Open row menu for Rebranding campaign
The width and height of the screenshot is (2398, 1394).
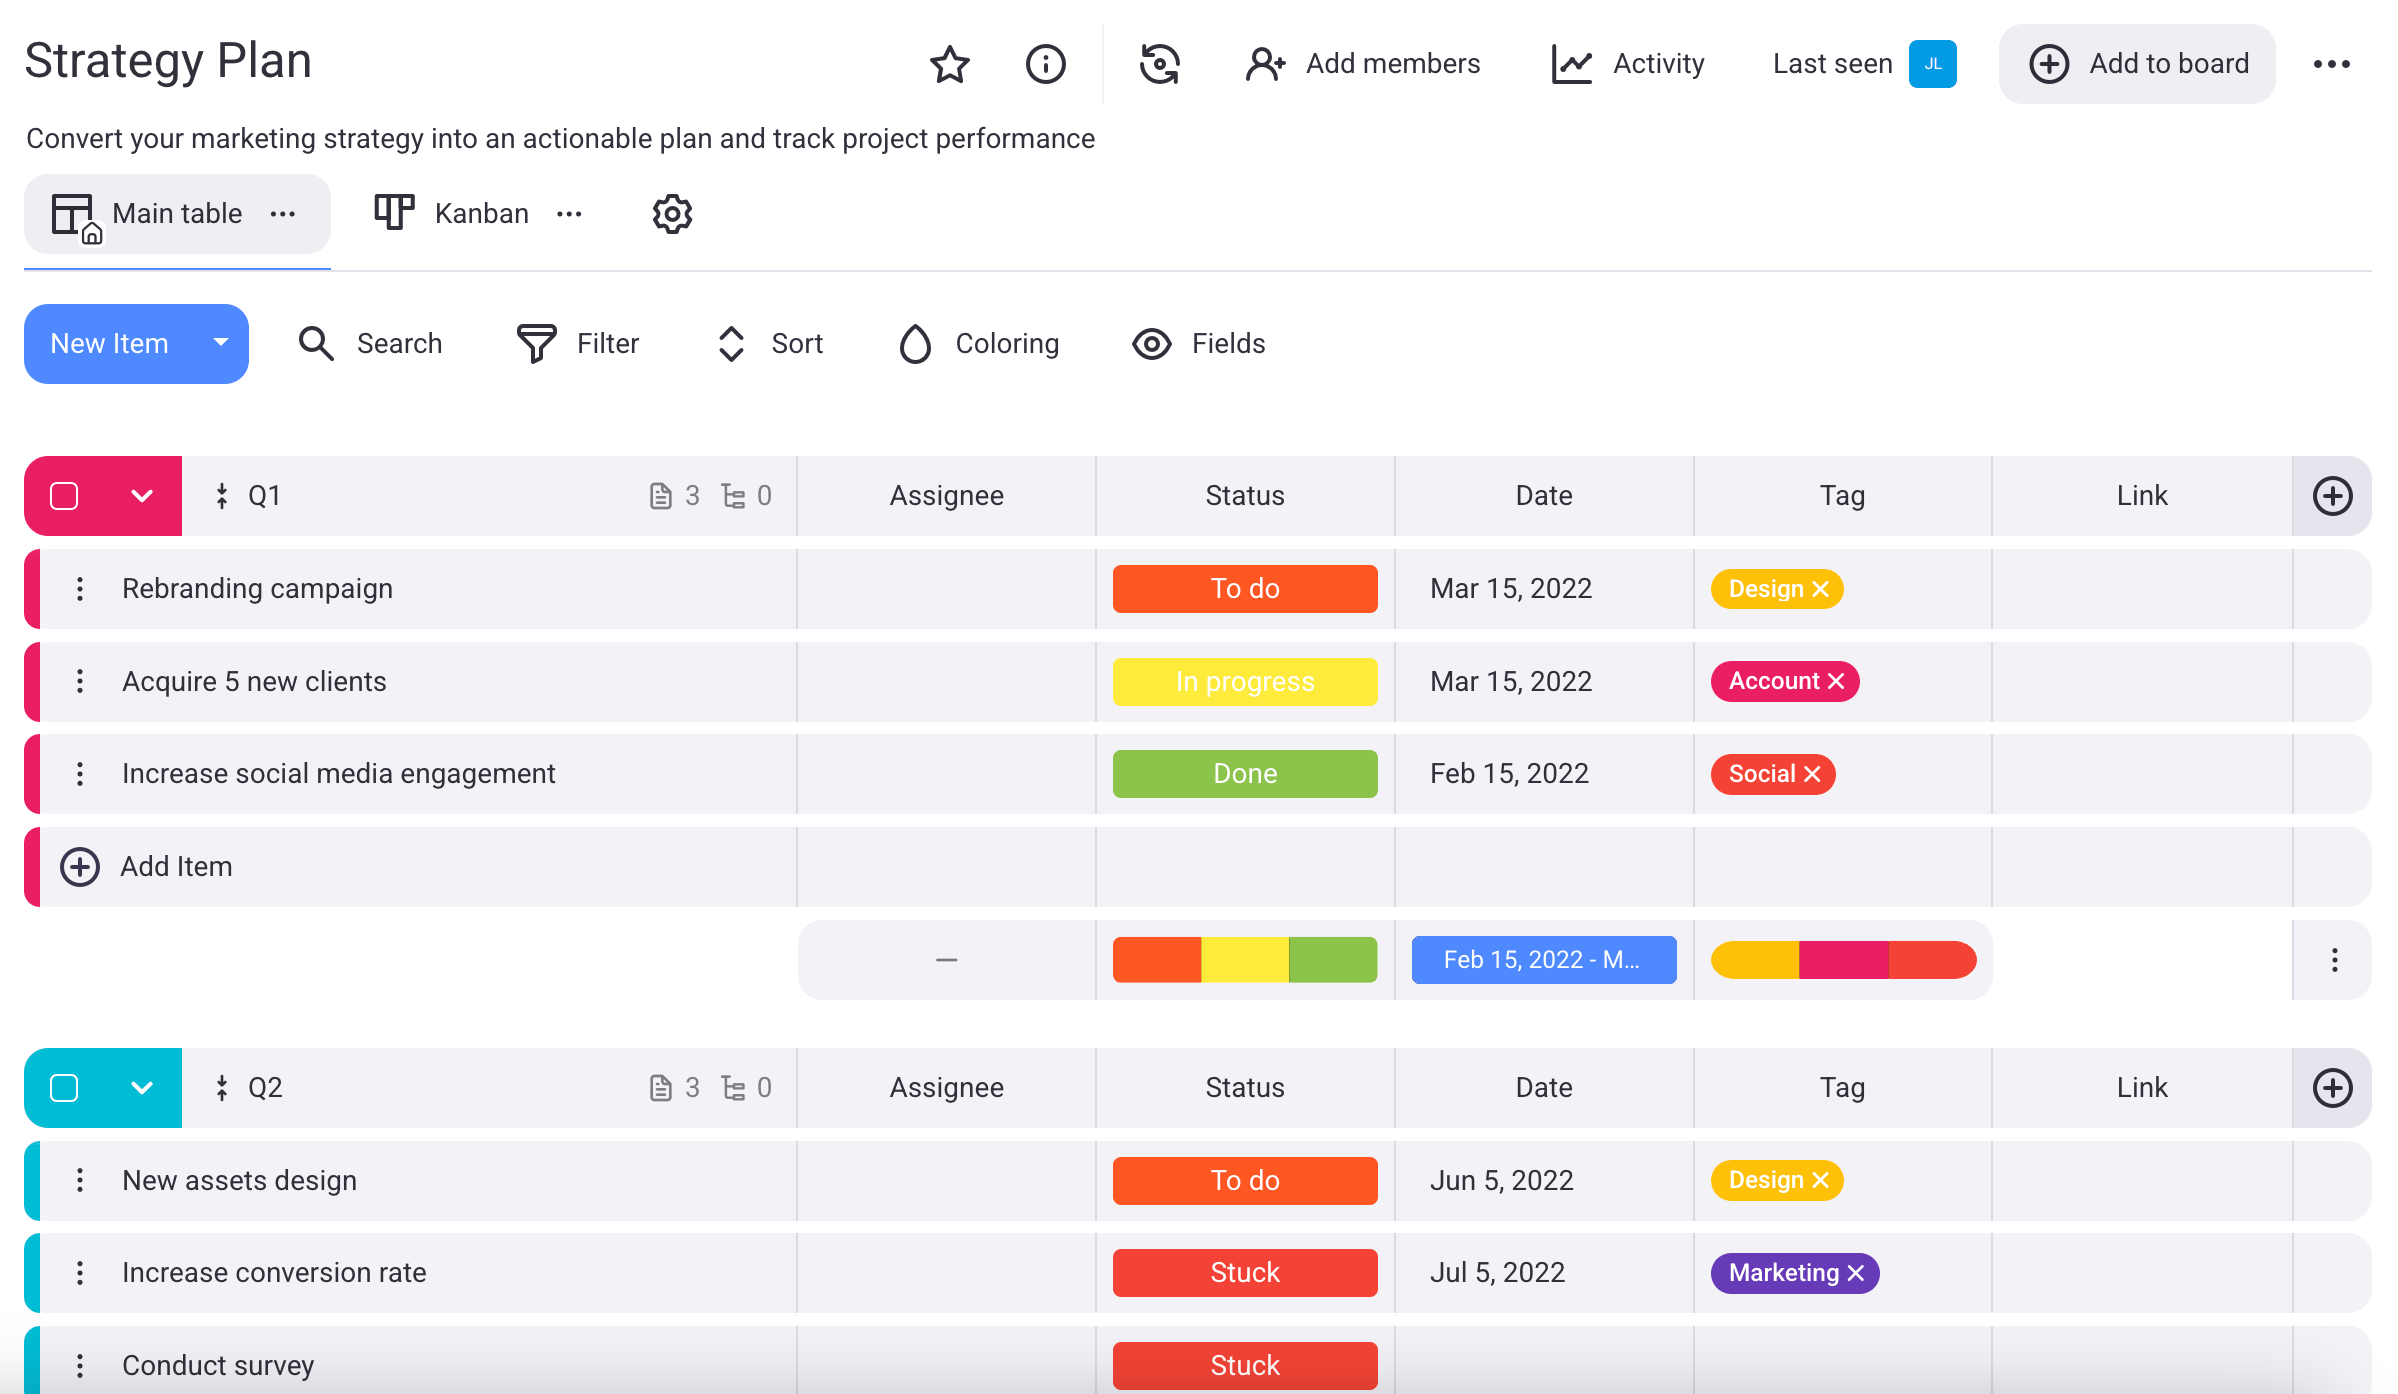coord(80,589)
